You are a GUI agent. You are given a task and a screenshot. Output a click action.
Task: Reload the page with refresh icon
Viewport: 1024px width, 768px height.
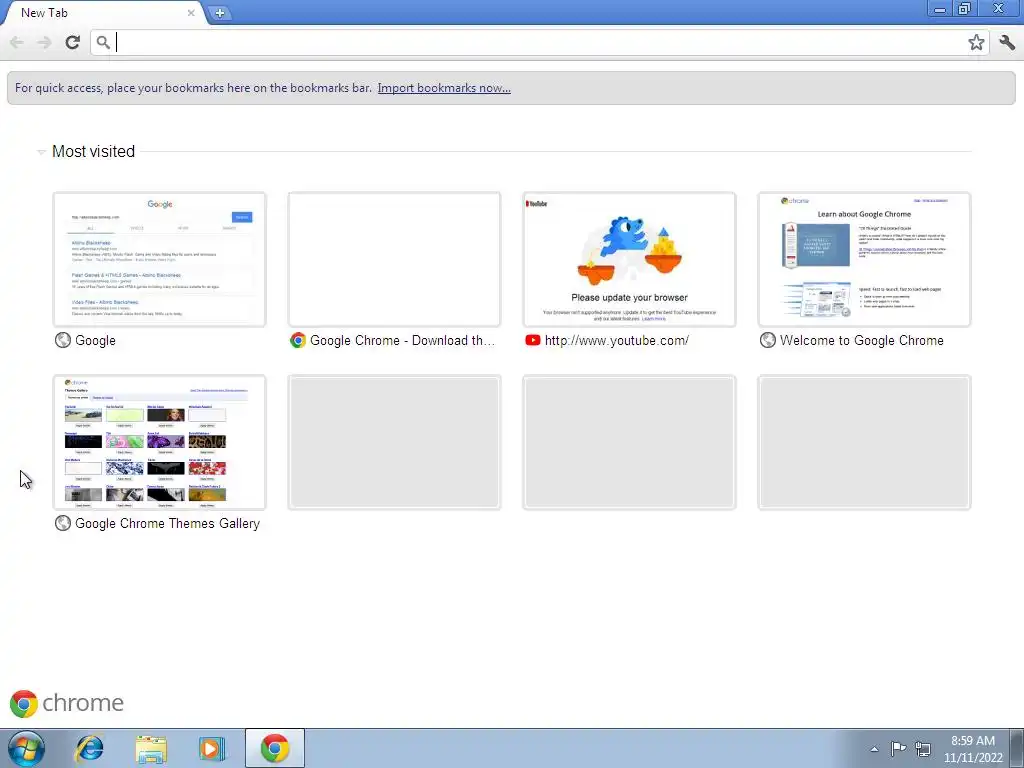tap(72, 42)
